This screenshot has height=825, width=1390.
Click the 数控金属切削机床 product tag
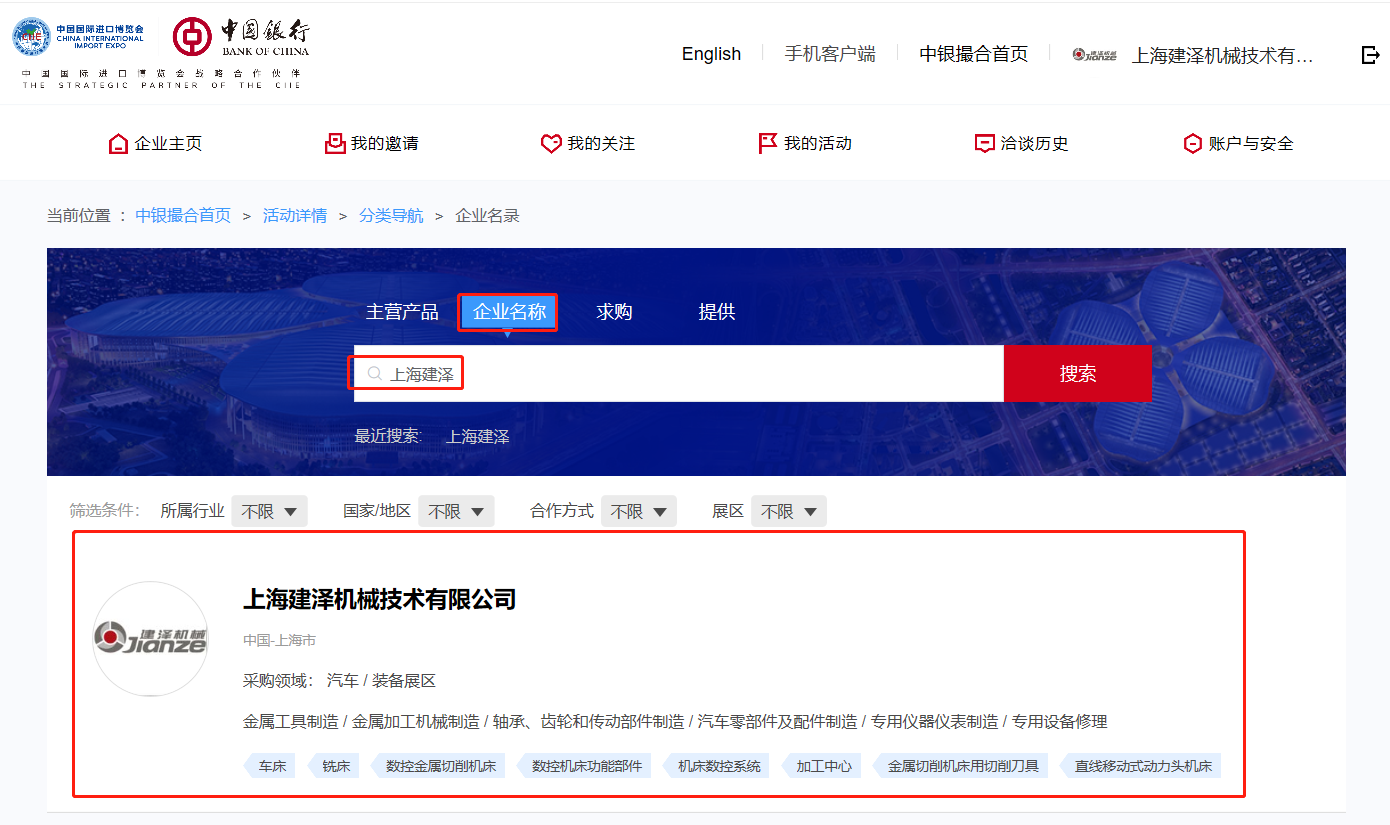pyautogui.click(x=438, y=767)
